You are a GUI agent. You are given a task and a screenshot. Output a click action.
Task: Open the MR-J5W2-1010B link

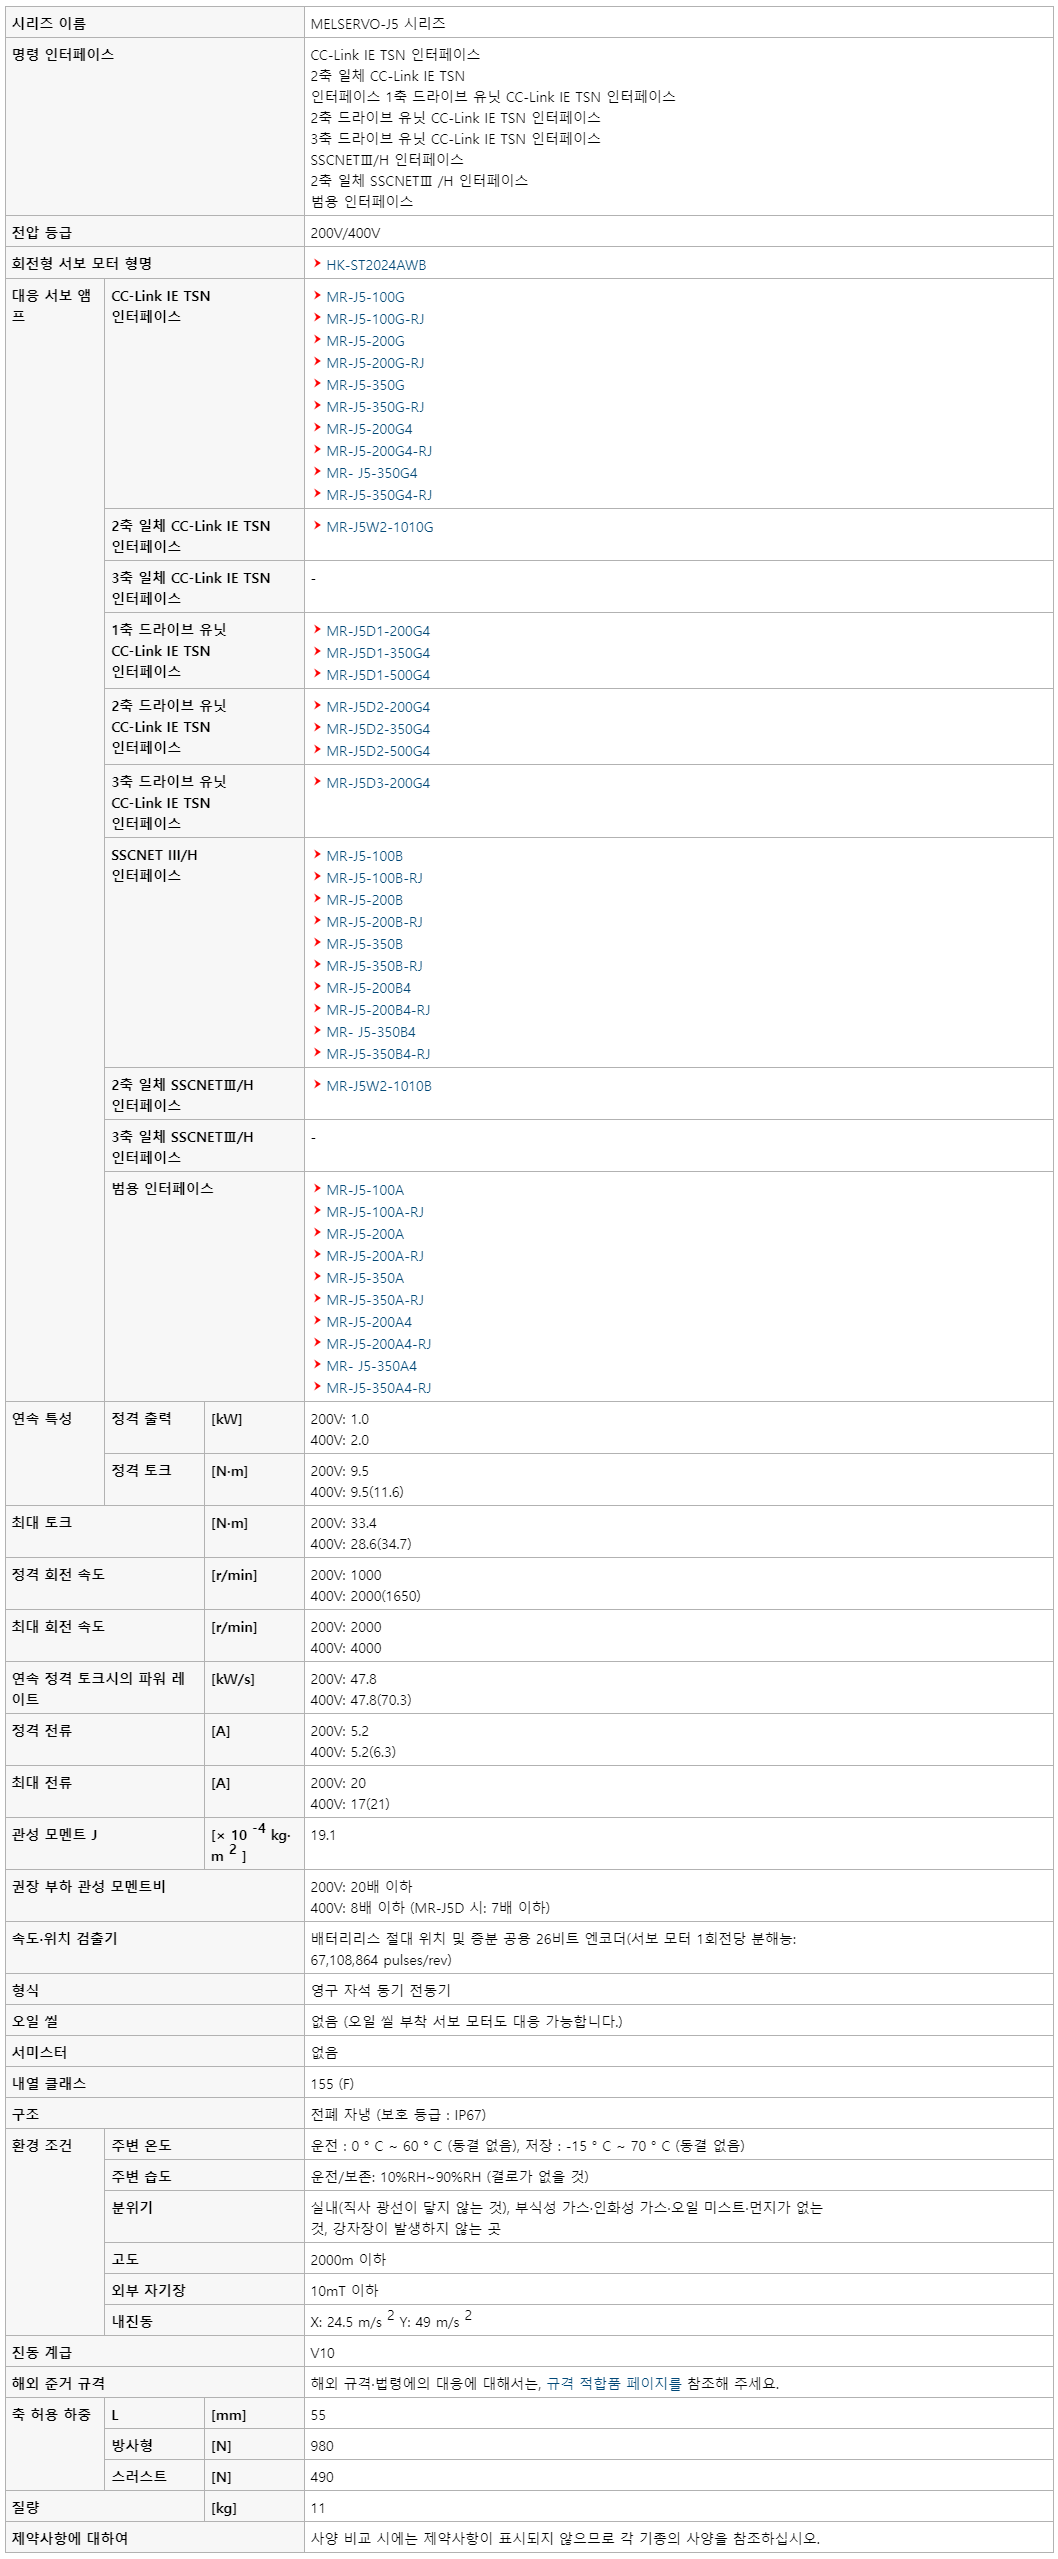[379, 1086]
